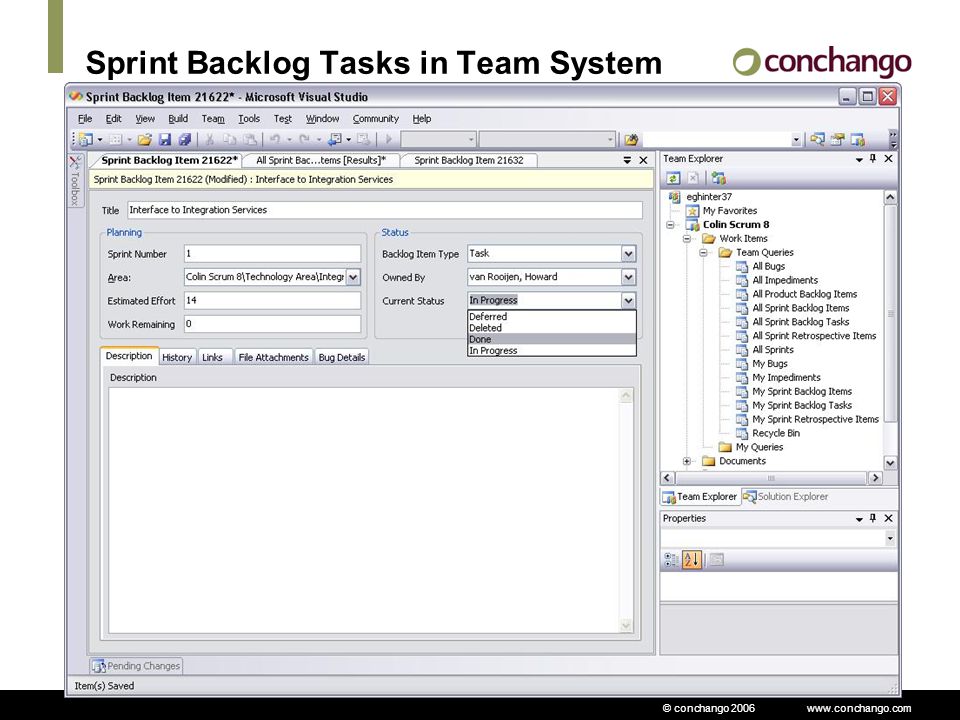Viewport: 960px width, 720px height.
Task: Open the Backlog Item Type dropdown
Action: [x=628, y=253]
